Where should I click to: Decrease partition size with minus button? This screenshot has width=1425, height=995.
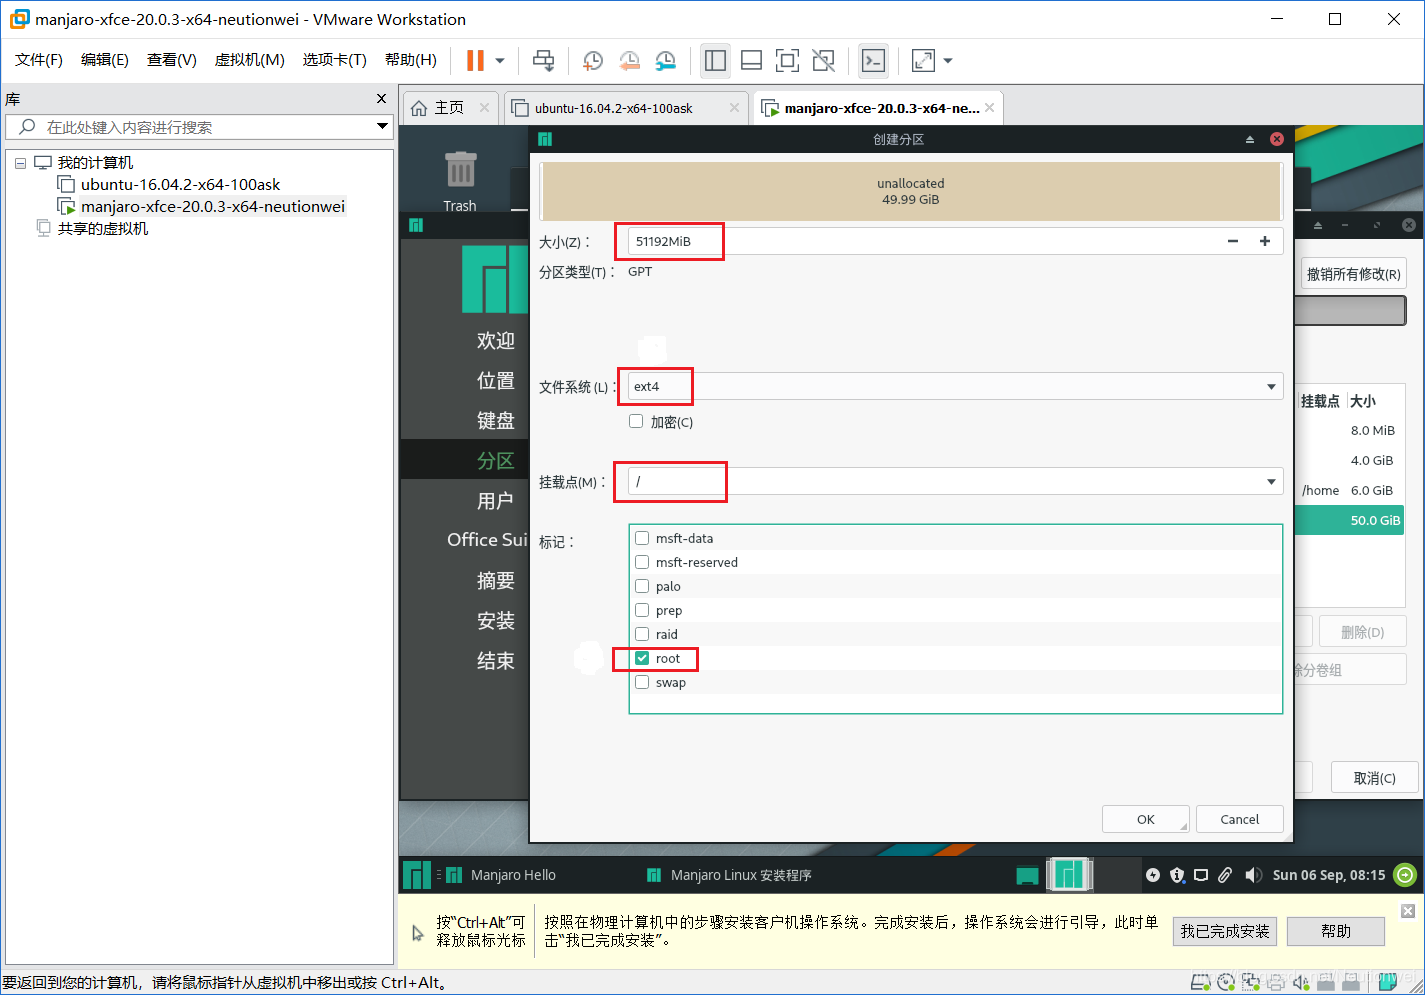point(1233,241)
